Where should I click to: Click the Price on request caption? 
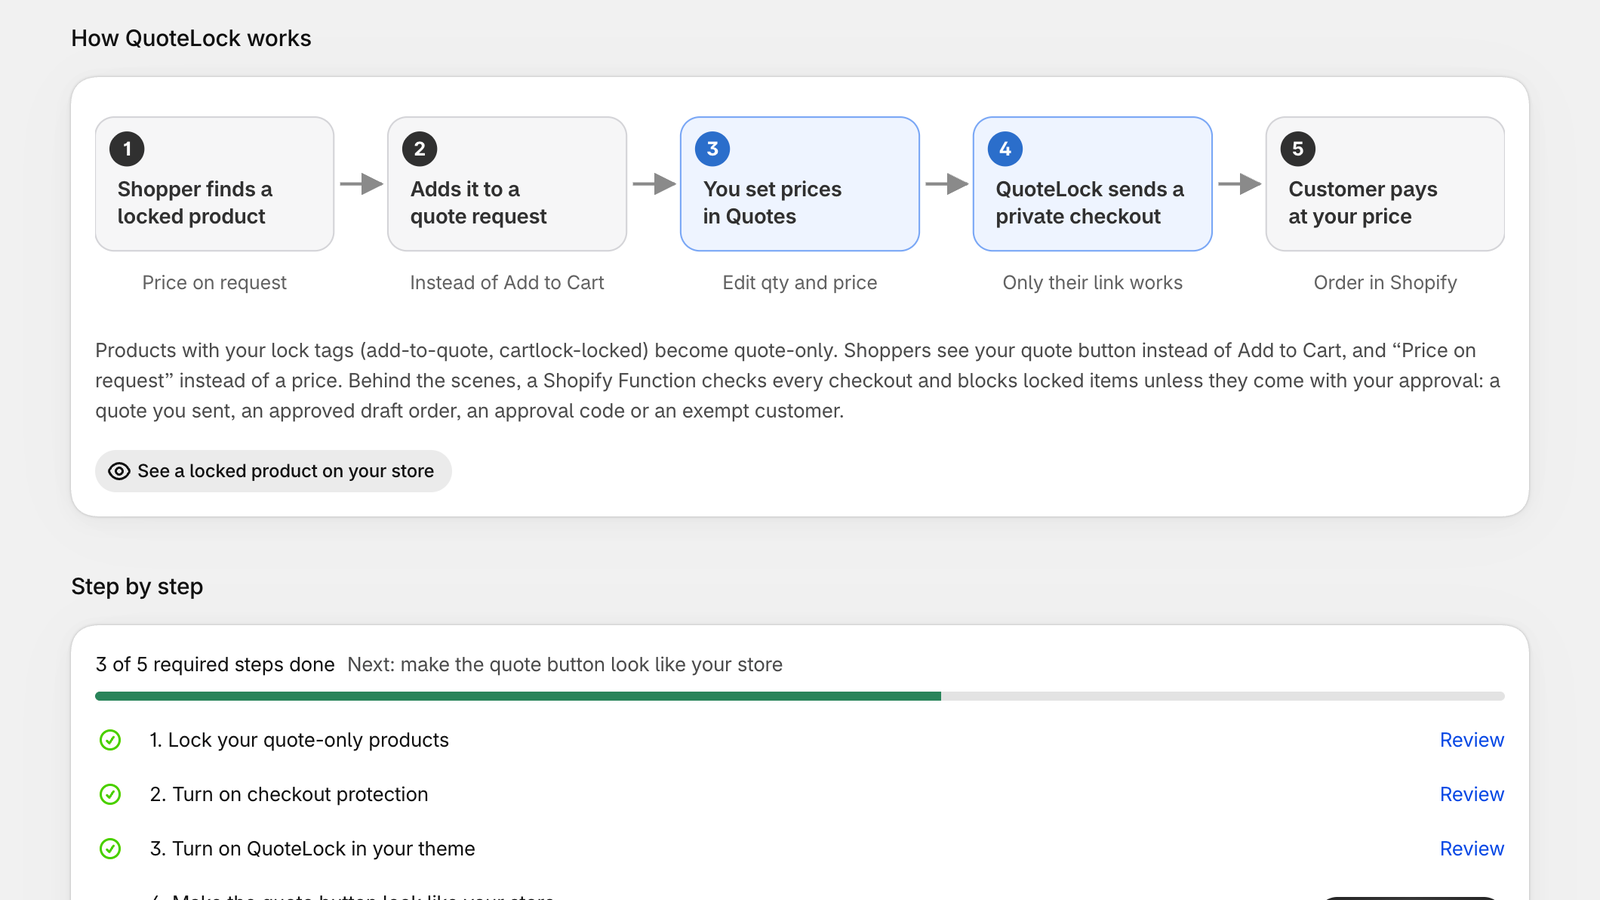[214, 283]
